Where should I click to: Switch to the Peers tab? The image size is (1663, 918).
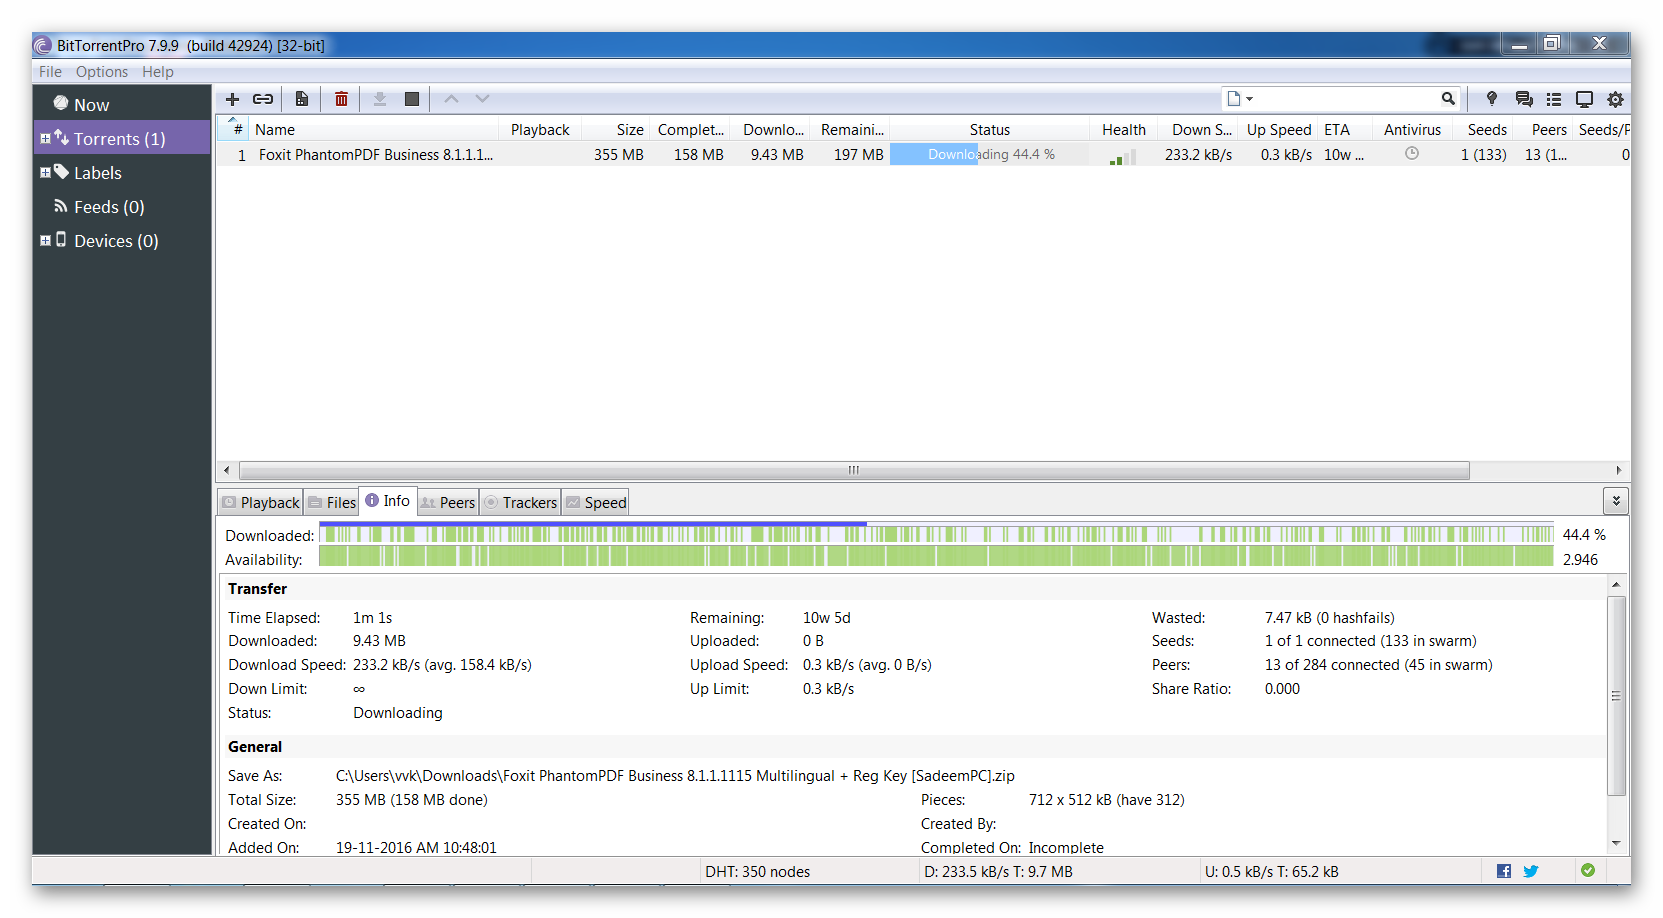(448, 502)
